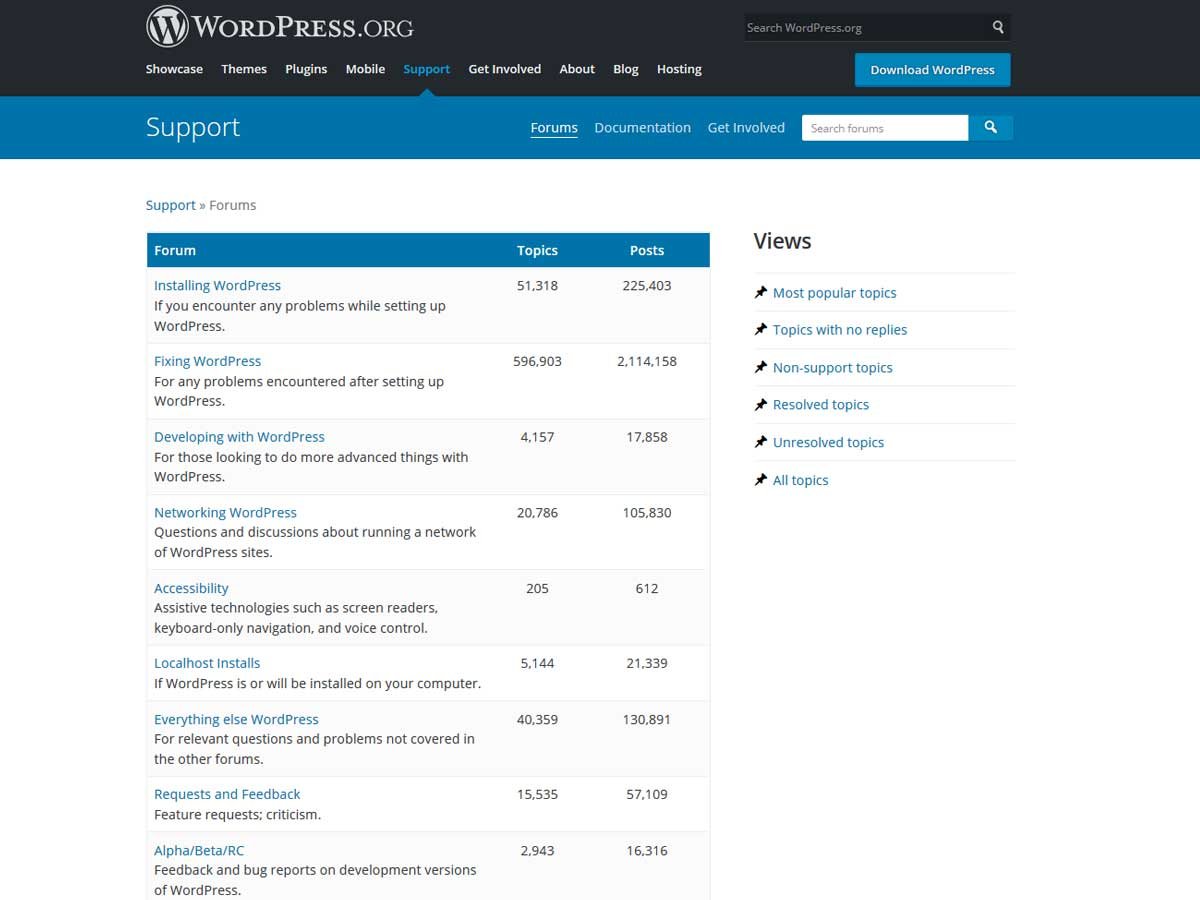The height and width of the screenshot is (900, 1200).
Task: Open the Plugins menu item
Action: coord(306,69)
